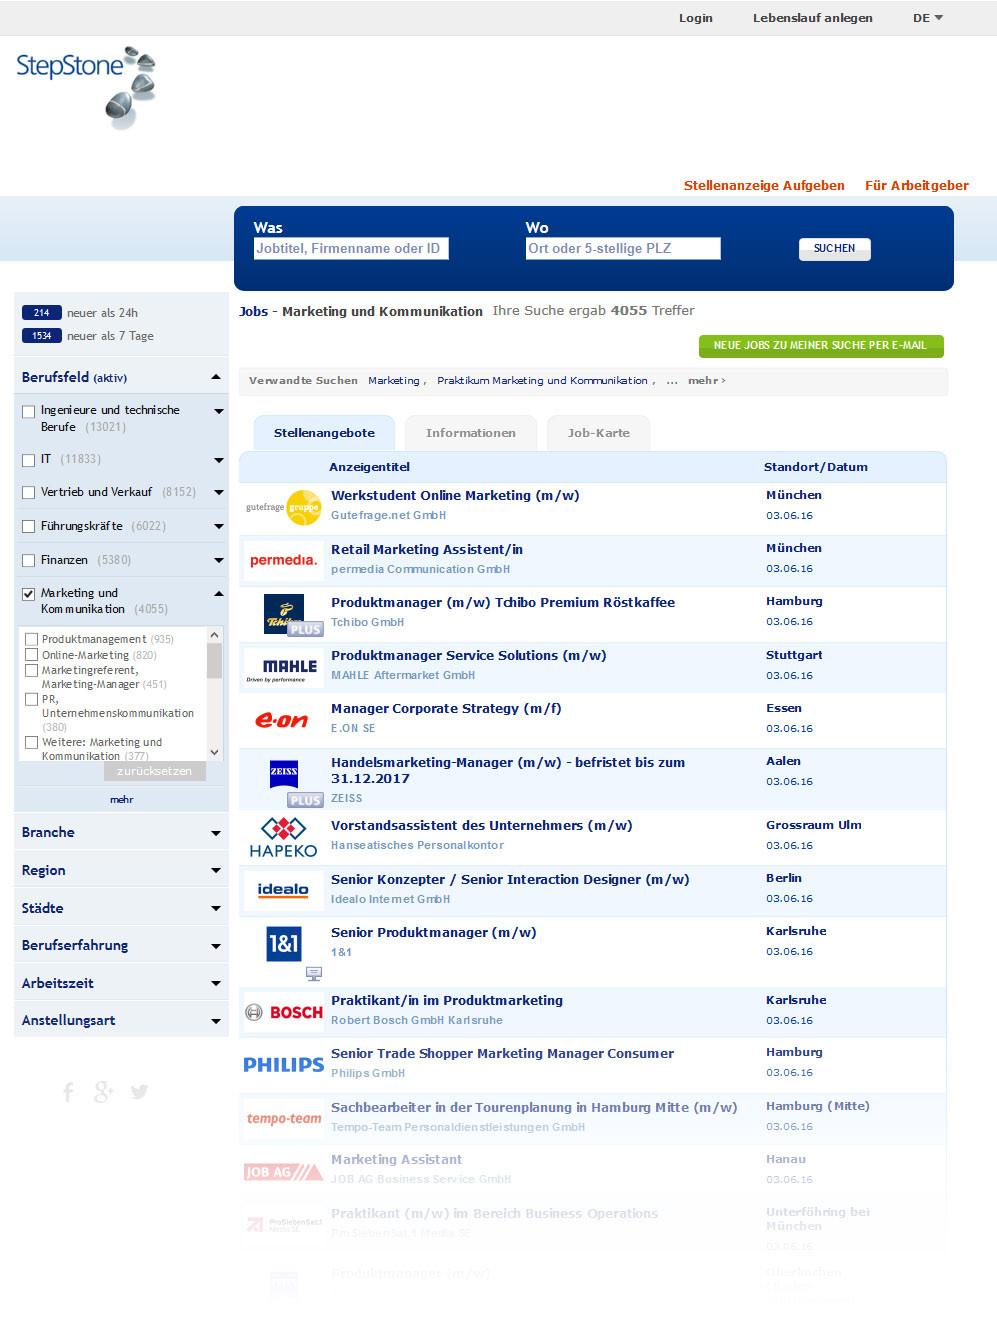Click neuer als 24h filter link

[x=102, y=313]
